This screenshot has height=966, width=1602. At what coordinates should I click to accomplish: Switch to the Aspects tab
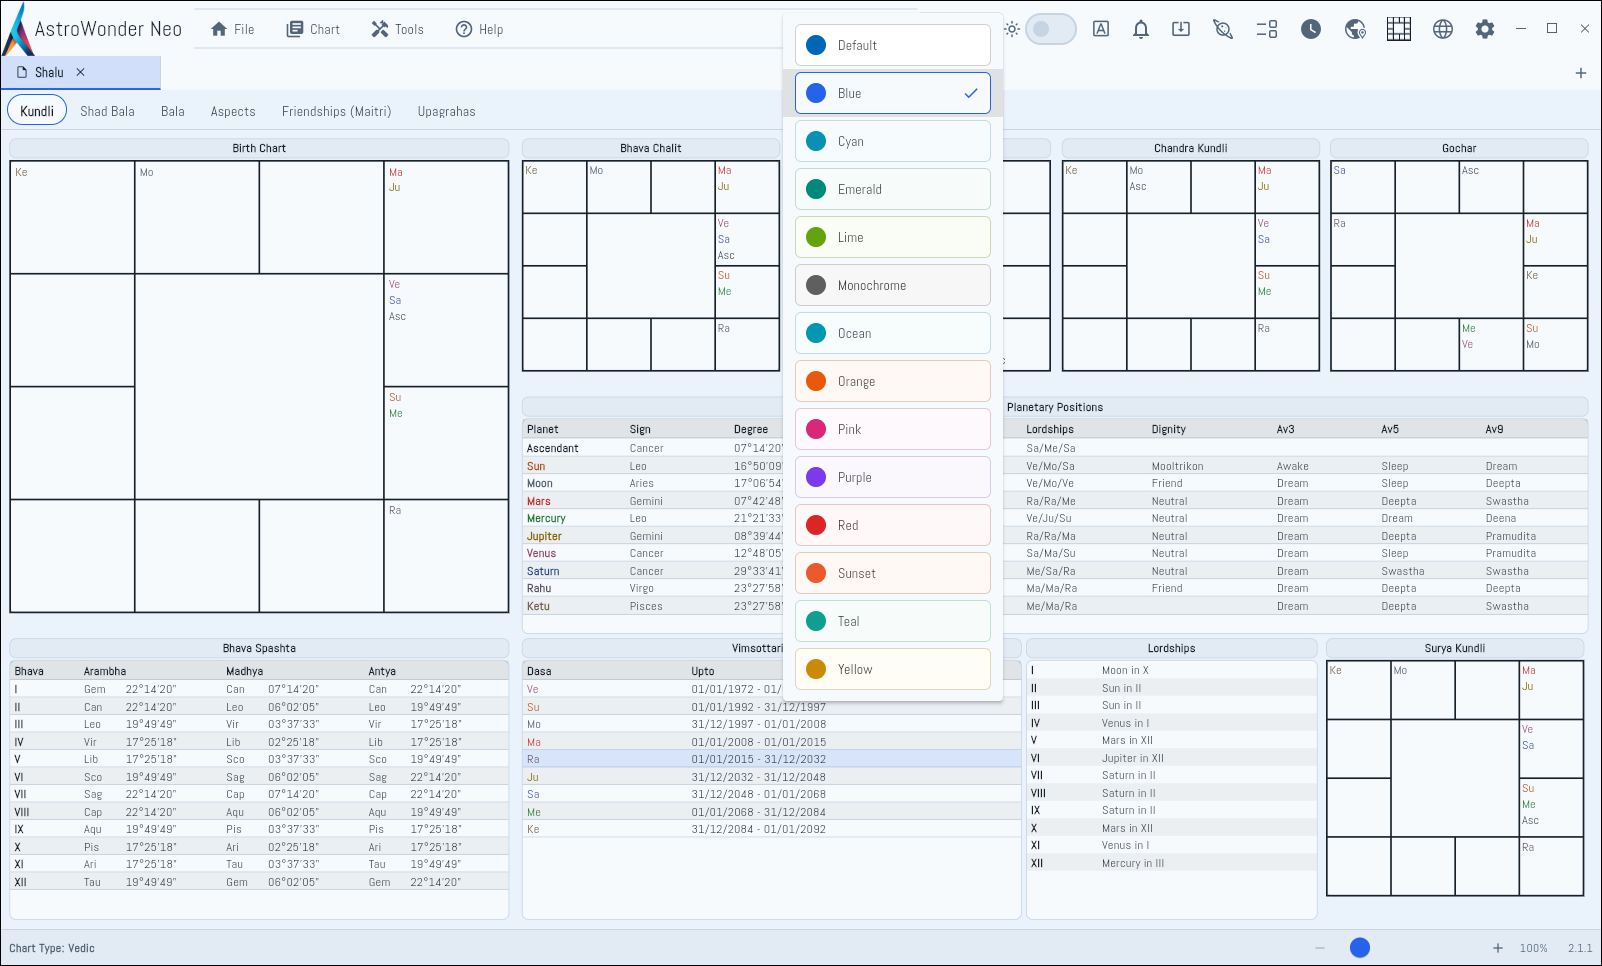(233, 111)
